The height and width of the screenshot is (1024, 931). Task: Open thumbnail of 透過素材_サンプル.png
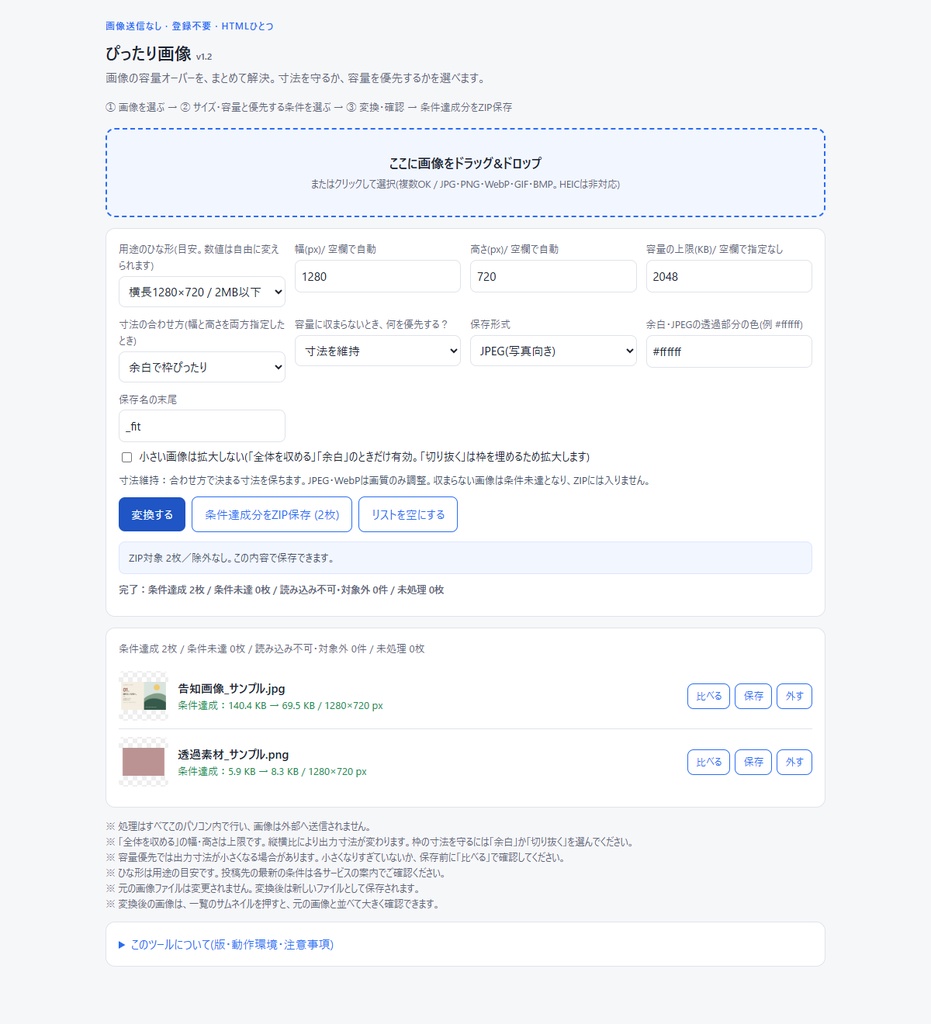tap(144, 762)
